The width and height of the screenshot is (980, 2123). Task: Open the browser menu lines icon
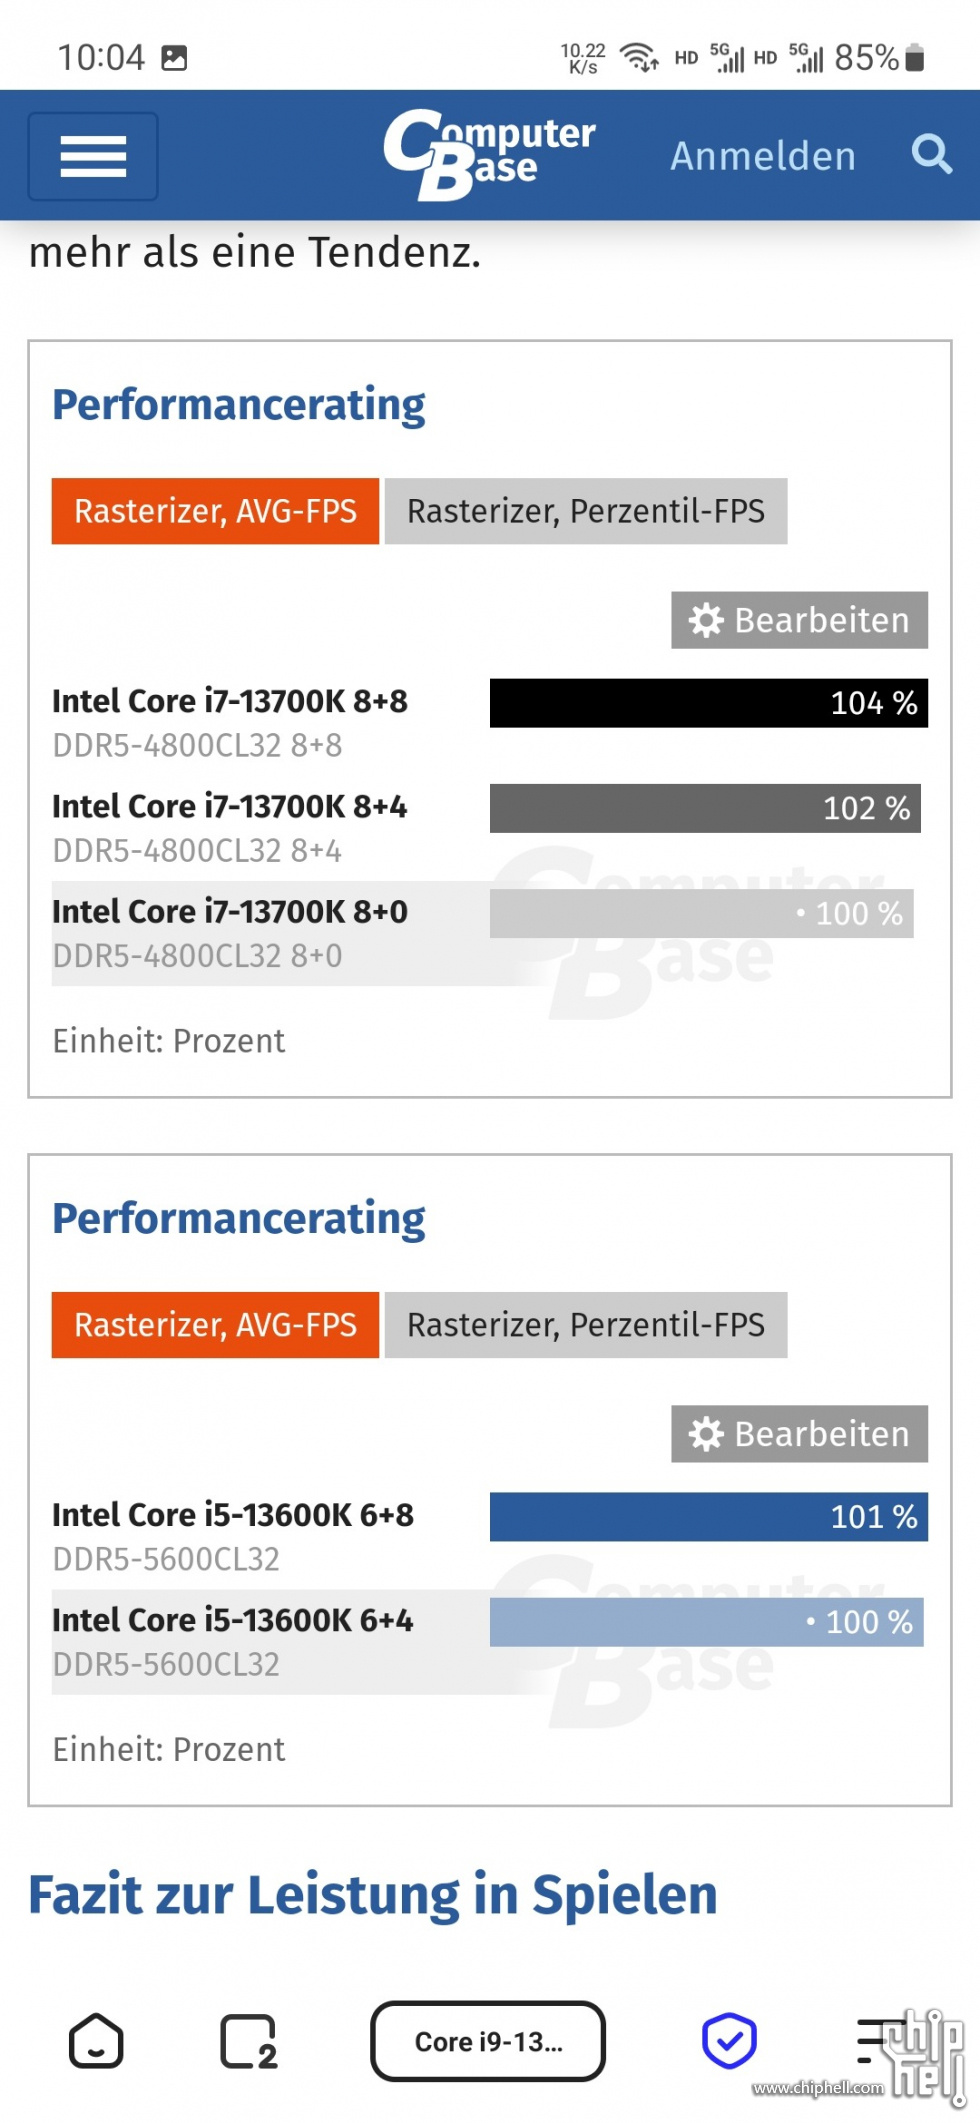[880, 2041]
